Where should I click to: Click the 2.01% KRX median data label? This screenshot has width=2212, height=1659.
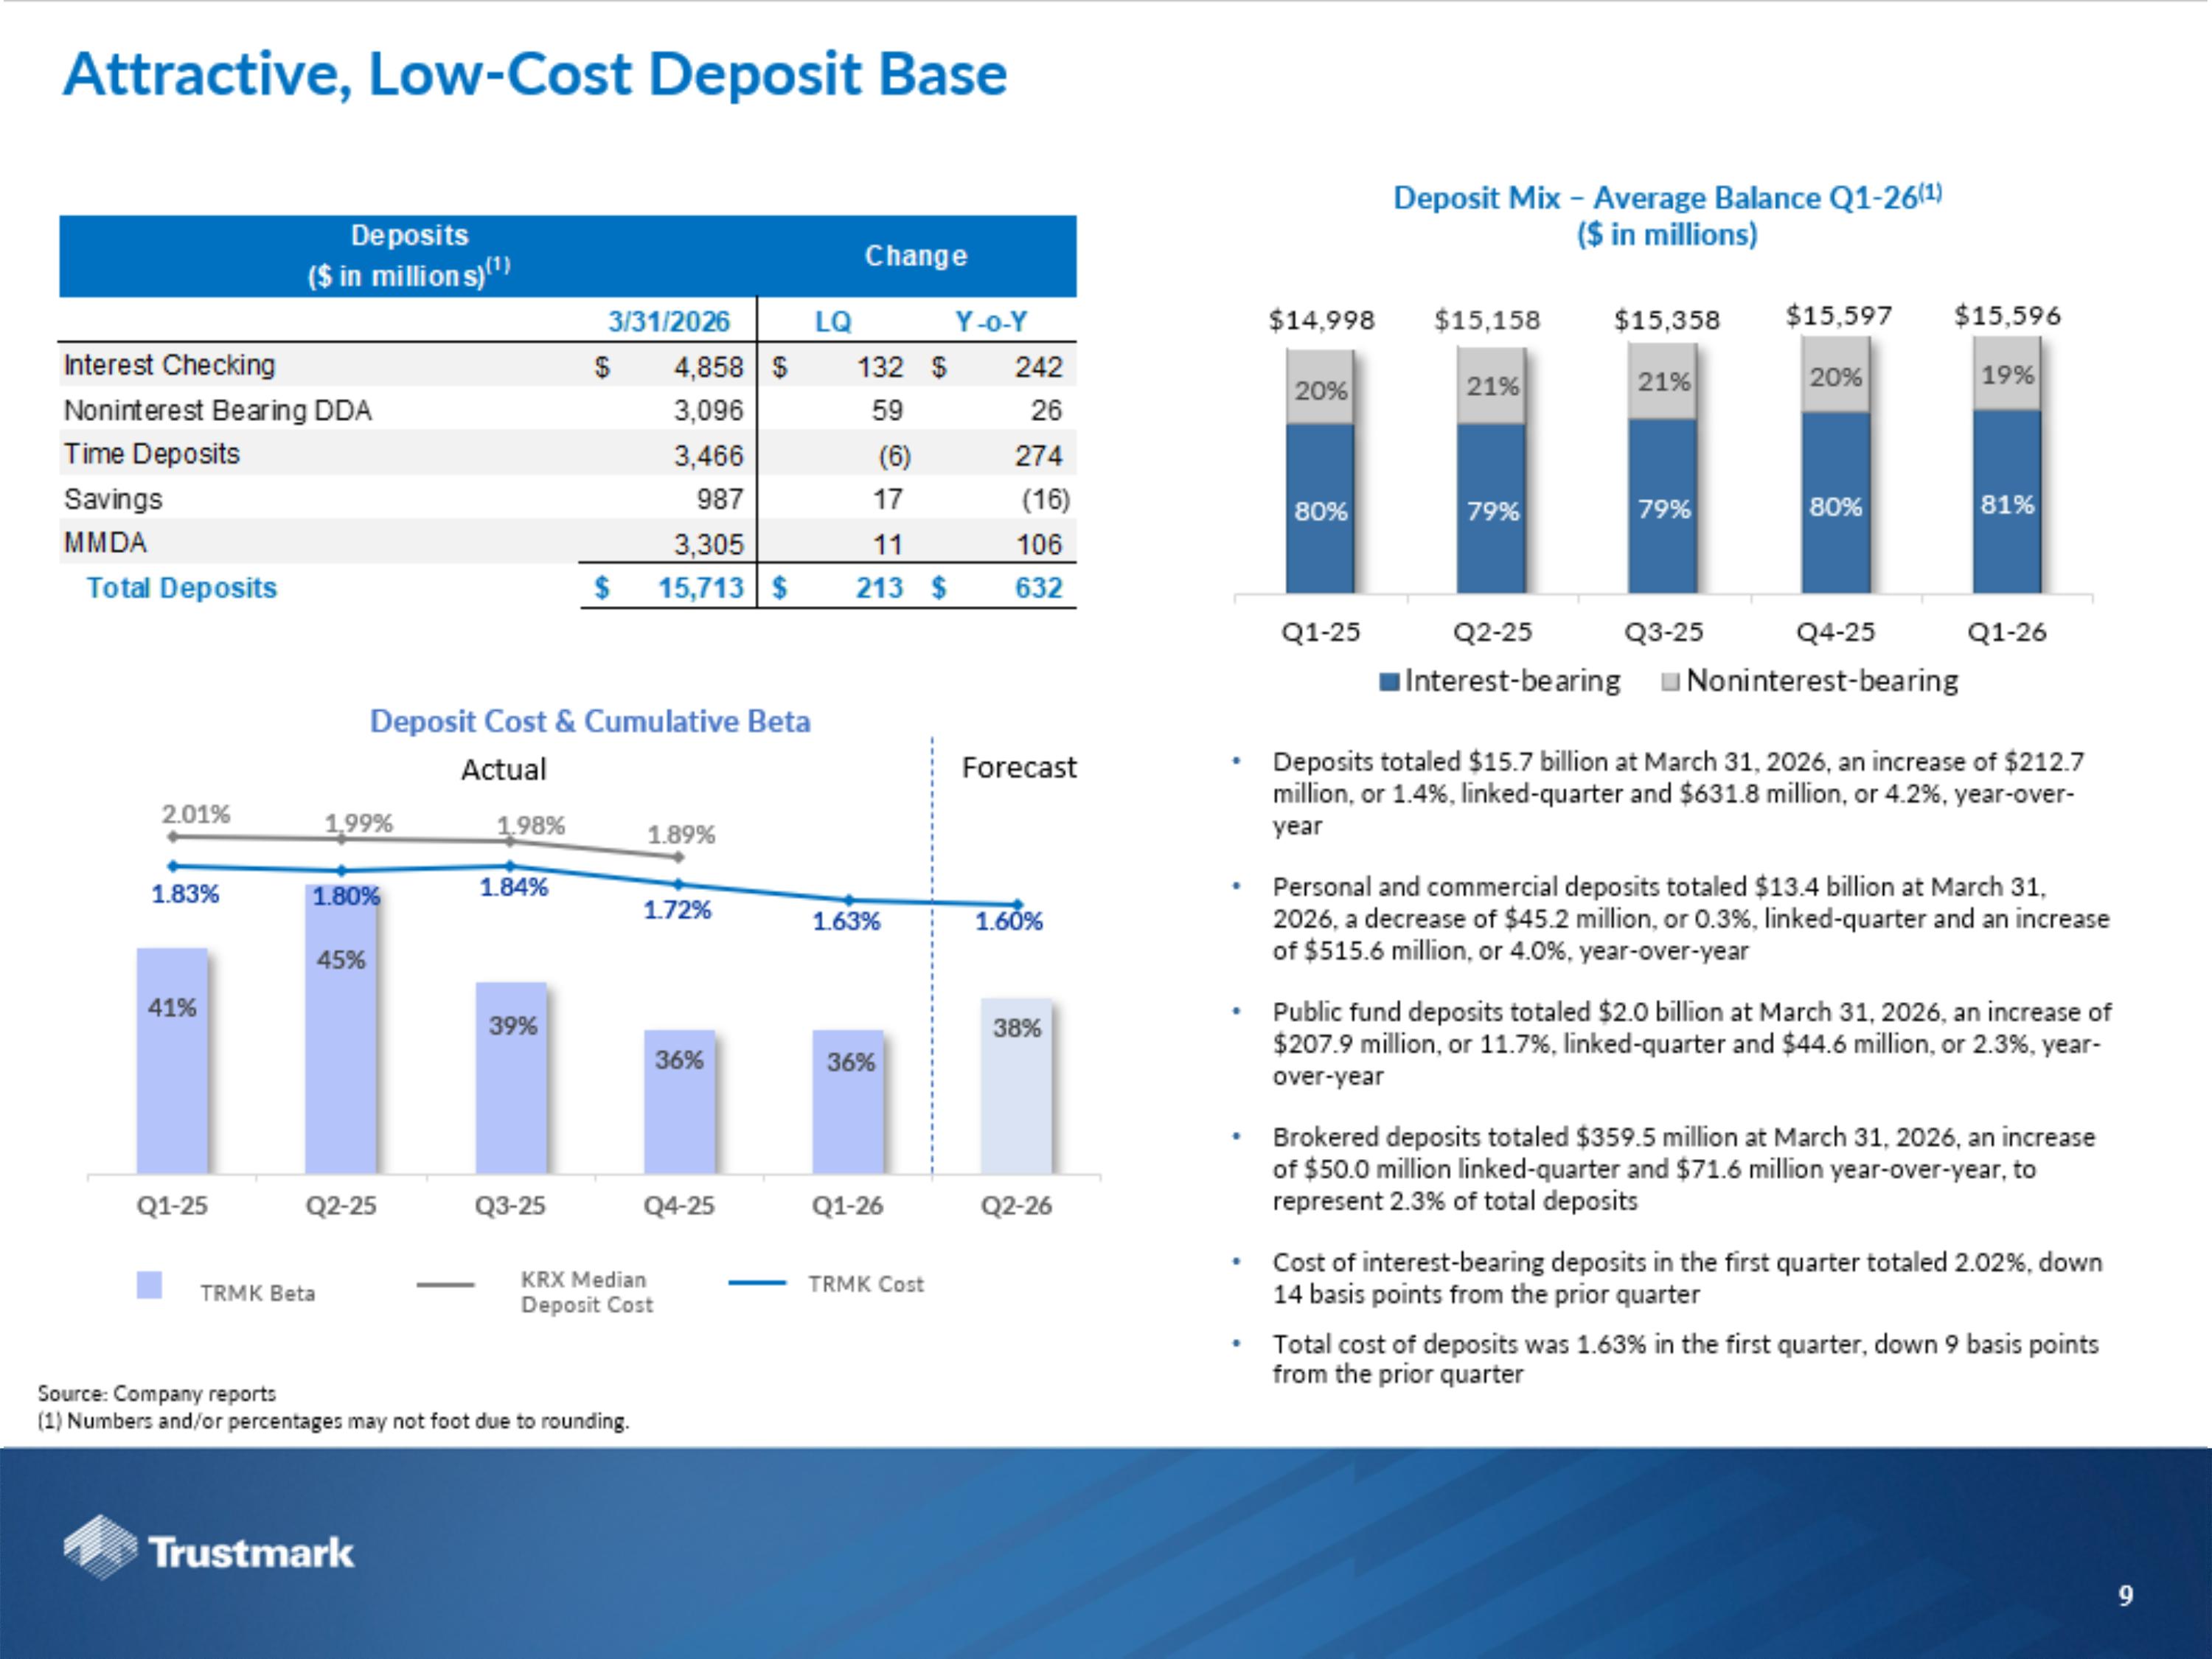[x=196, y=814]
